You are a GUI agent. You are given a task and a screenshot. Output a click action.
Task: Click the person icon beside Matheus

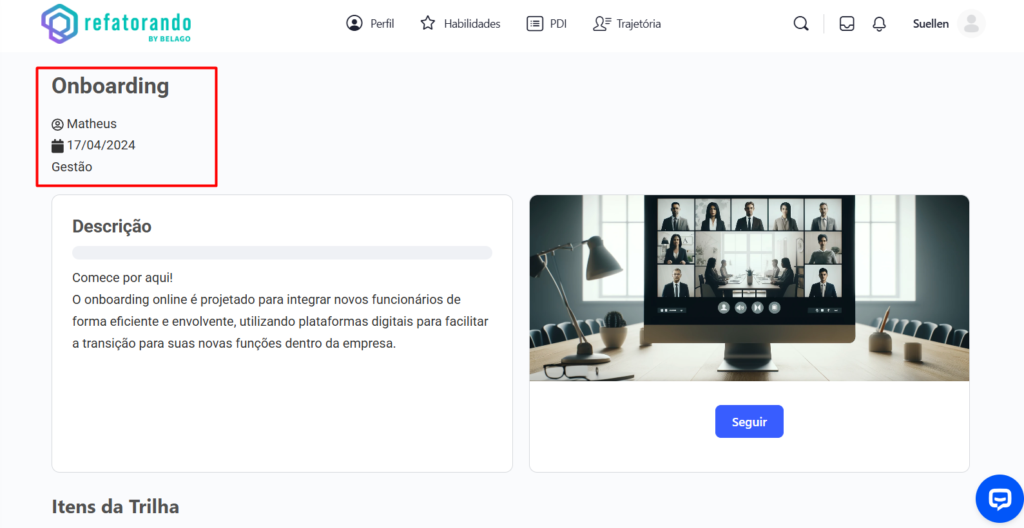point(58,124)
